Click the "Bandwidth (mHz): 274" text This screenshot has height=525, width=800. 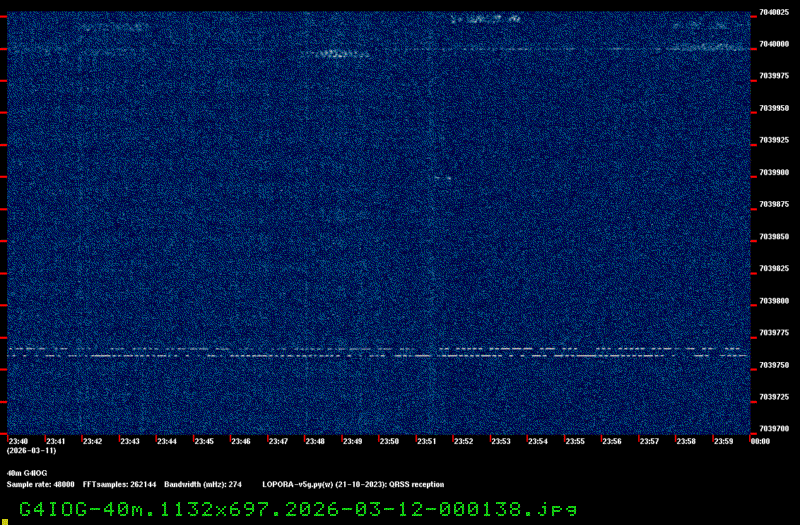point(203,485)
